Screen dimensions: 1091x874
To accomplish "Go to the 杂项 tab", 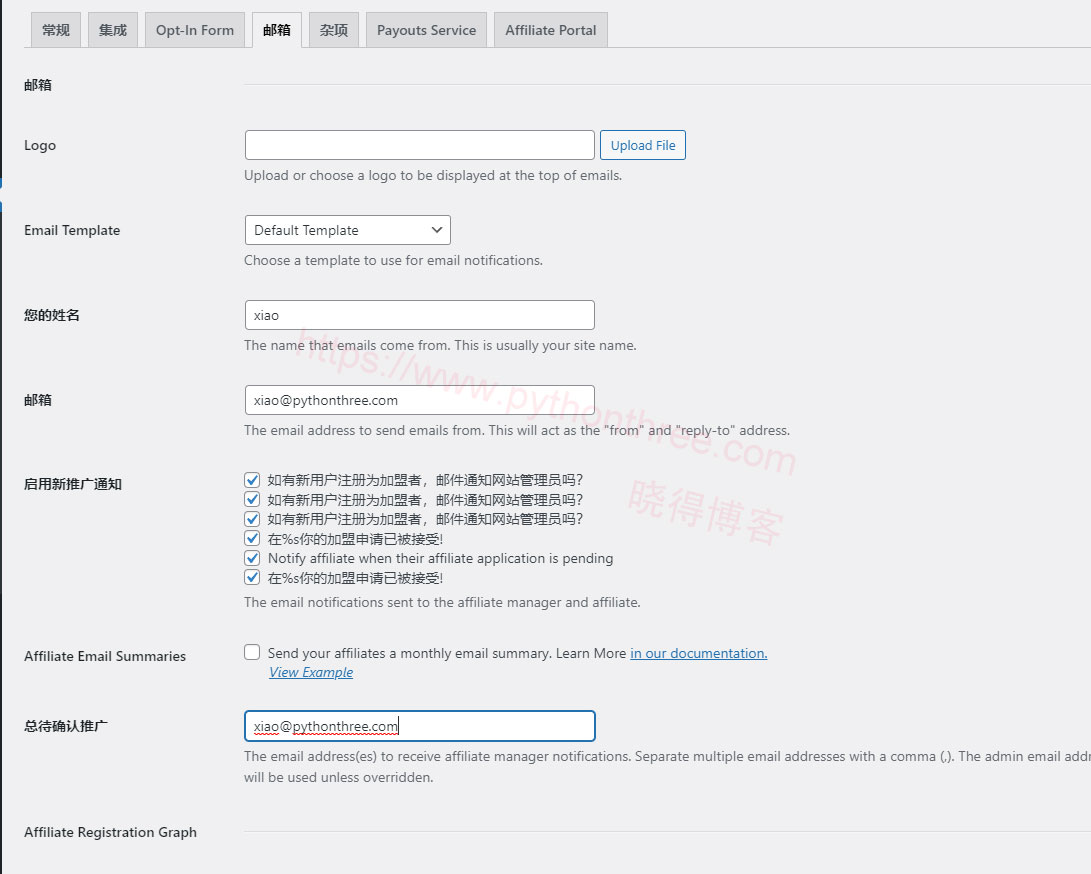I will pos(334,30).
